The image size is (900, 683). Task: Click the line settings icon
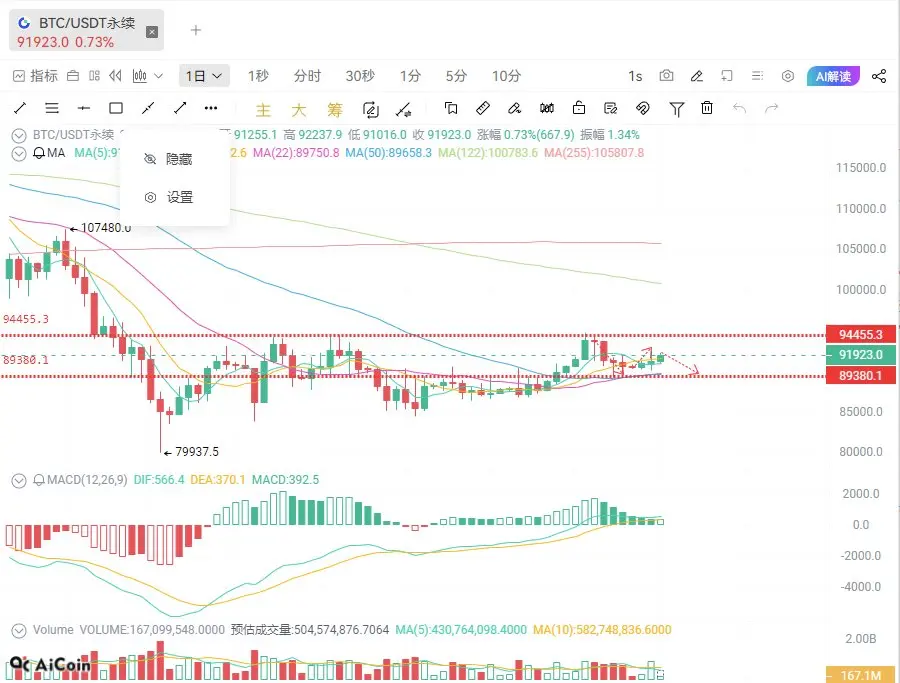404,109
